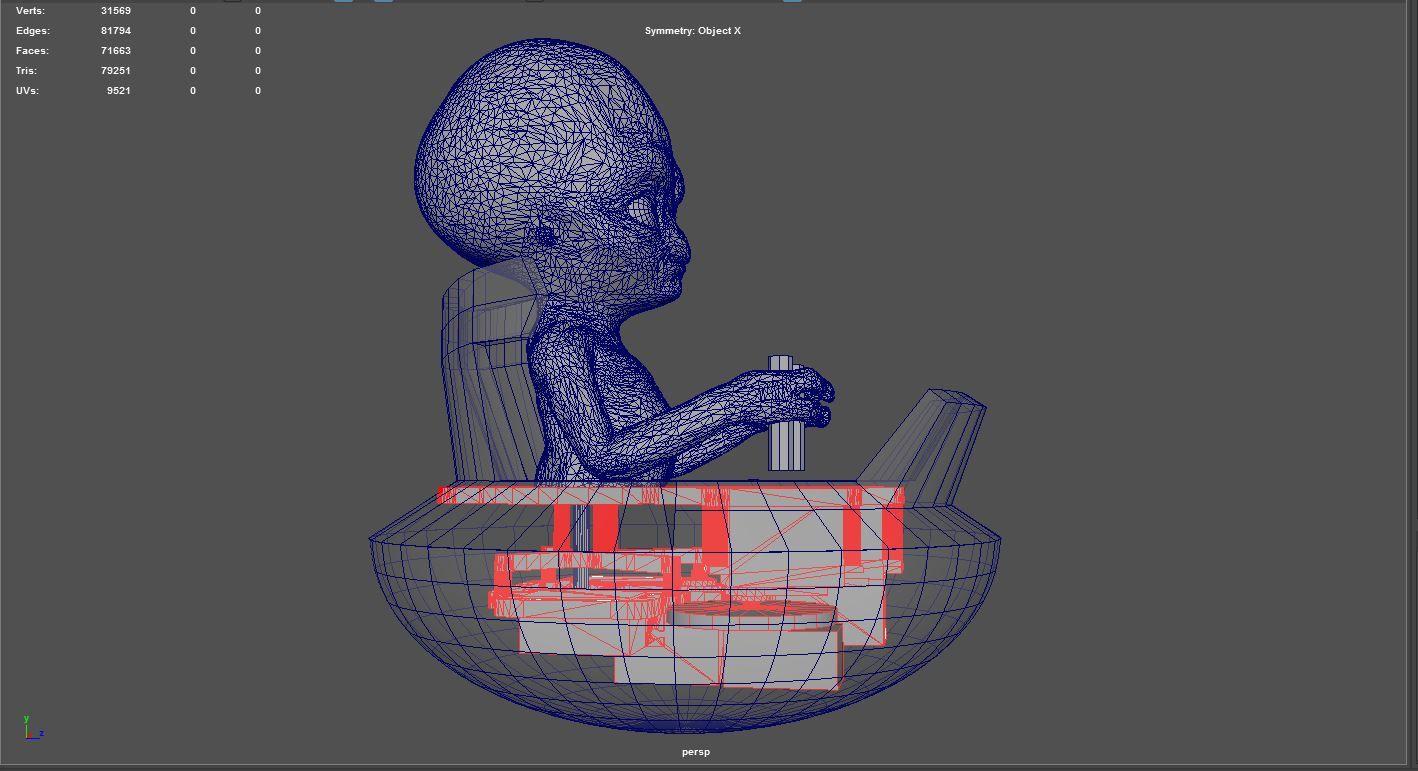Click the alien's hand gripping the joystick

800,395
